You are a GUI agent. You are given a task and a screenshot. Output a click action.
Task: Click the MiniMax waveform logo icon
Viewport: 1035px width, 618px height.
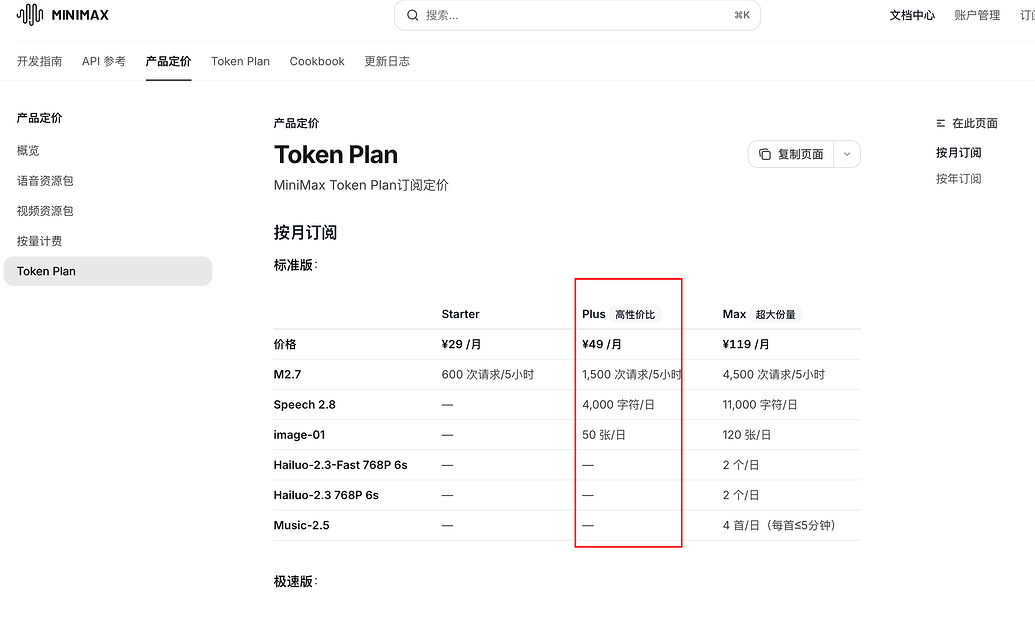(x=30, y=15)
